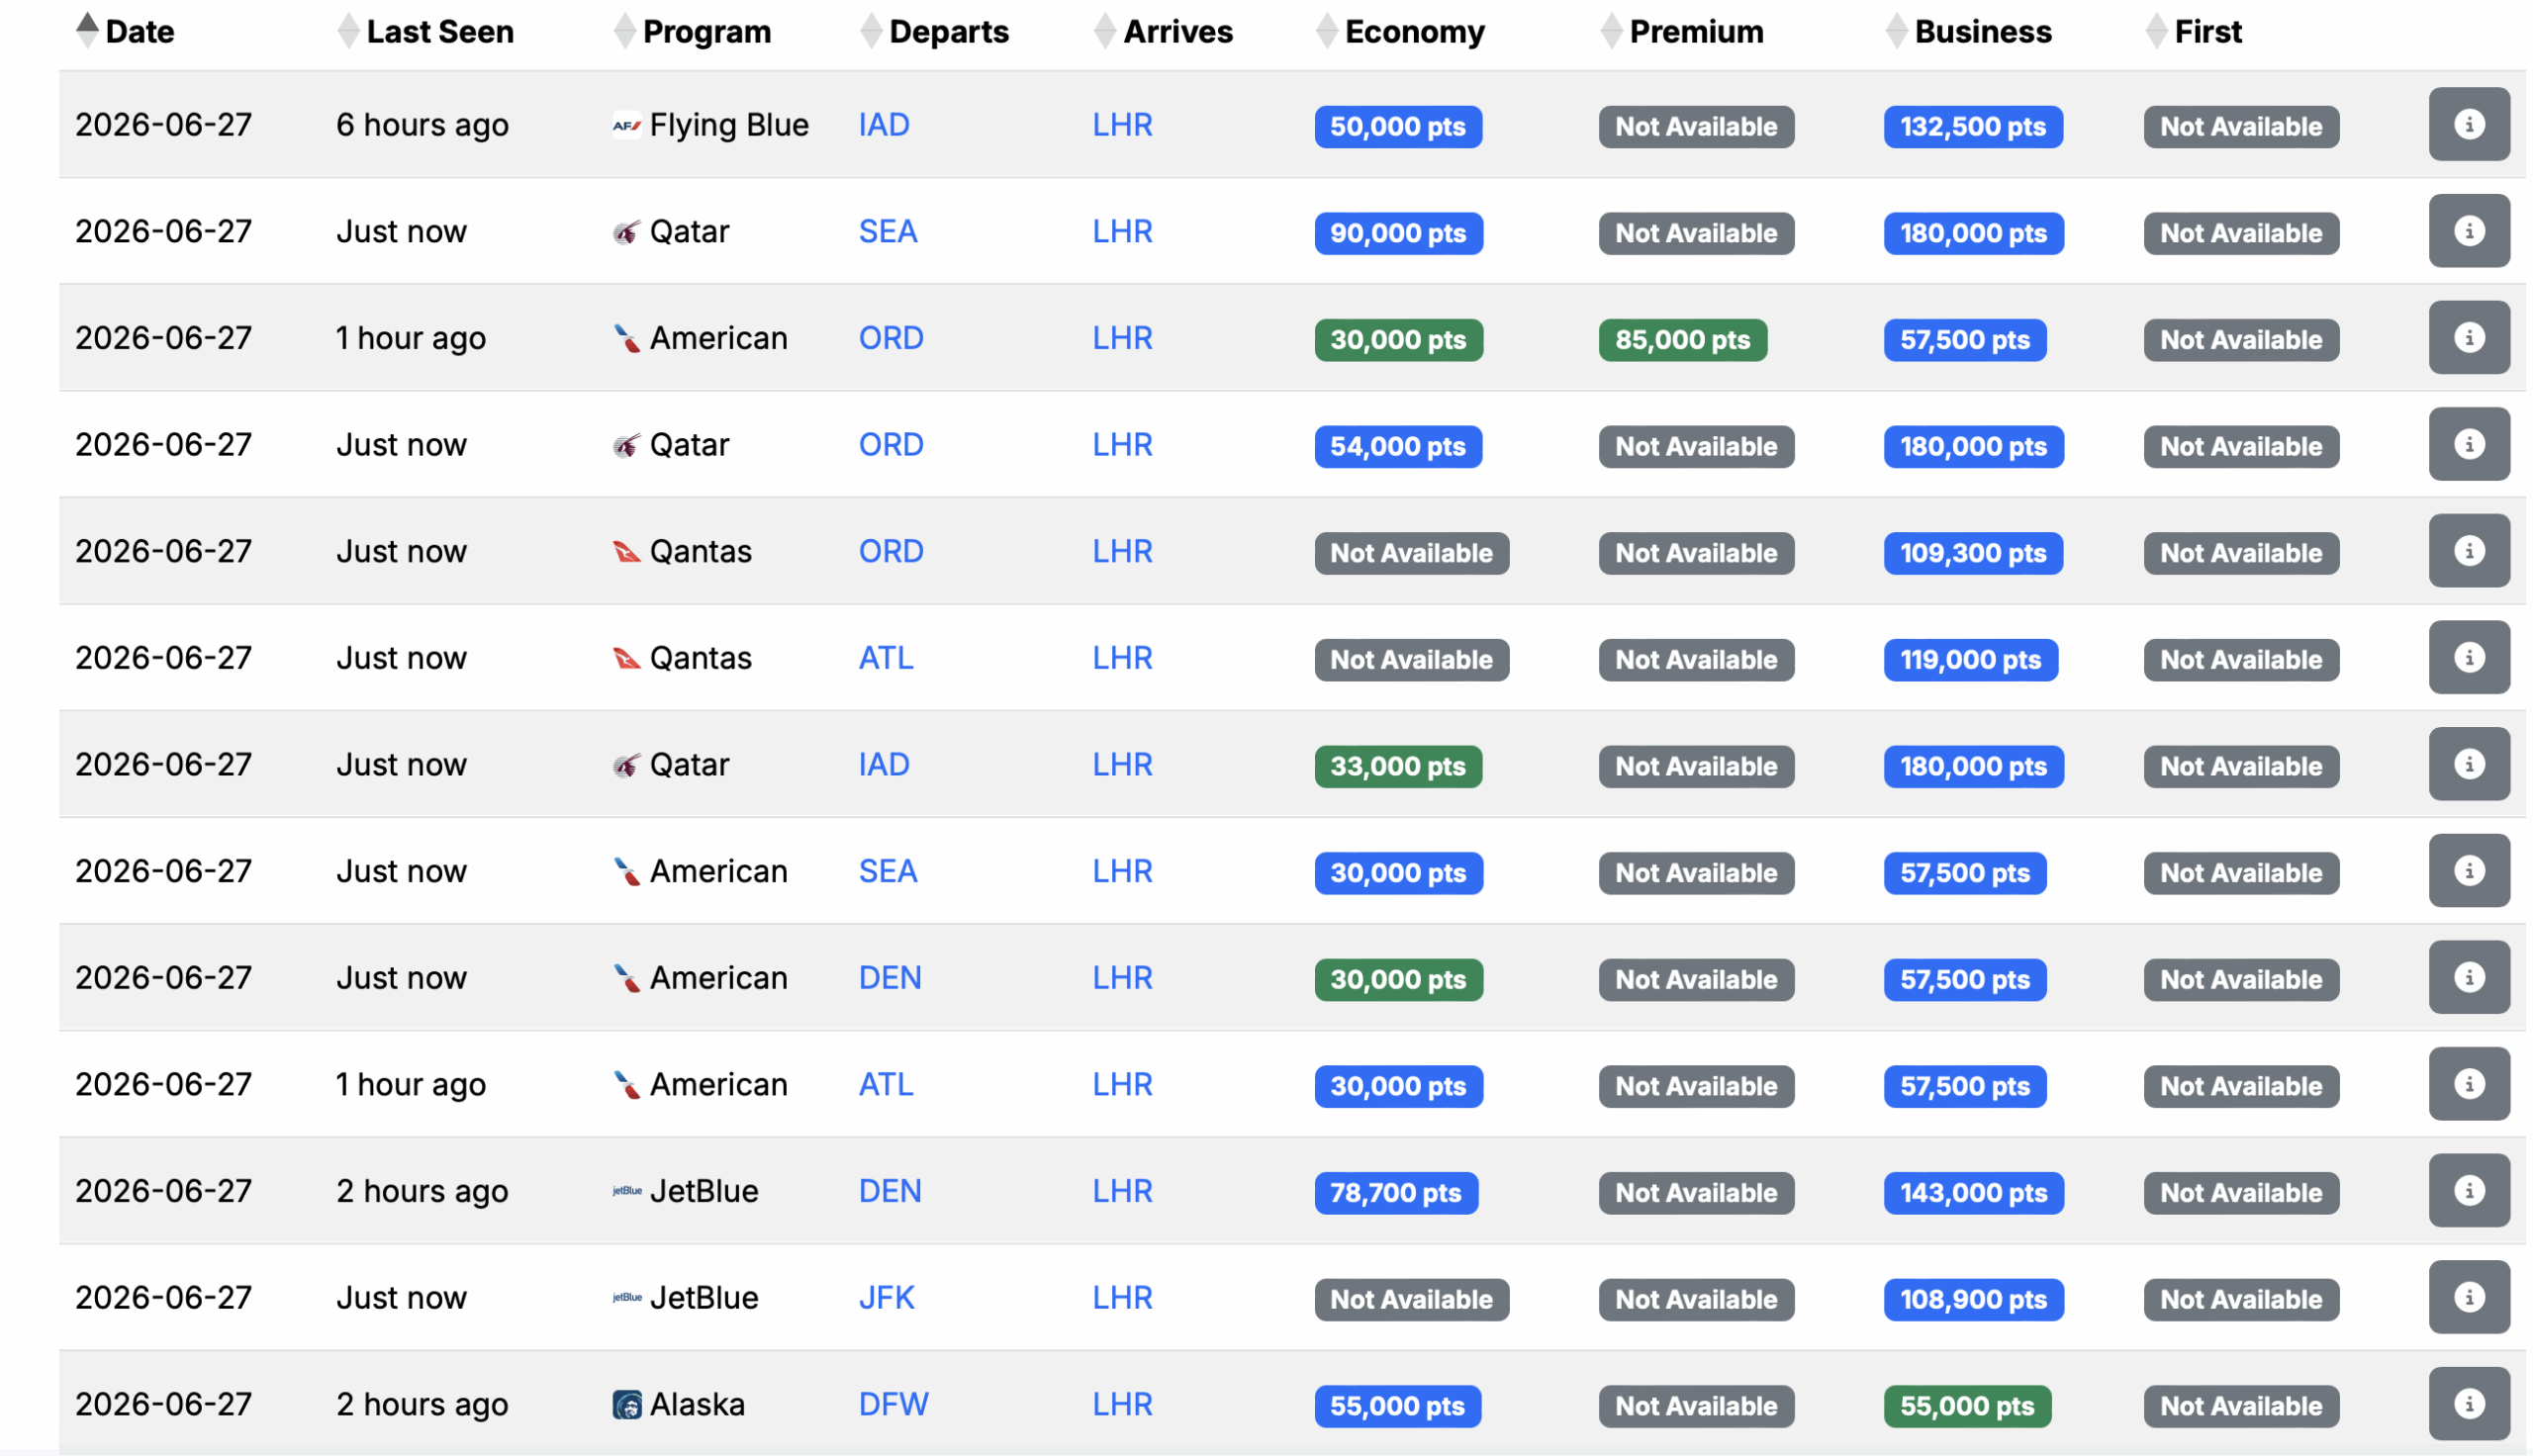This screenshot has height=1456, width=2533.
Task: Open info button on Qantas ATL row
Action: click(2467, 658)
